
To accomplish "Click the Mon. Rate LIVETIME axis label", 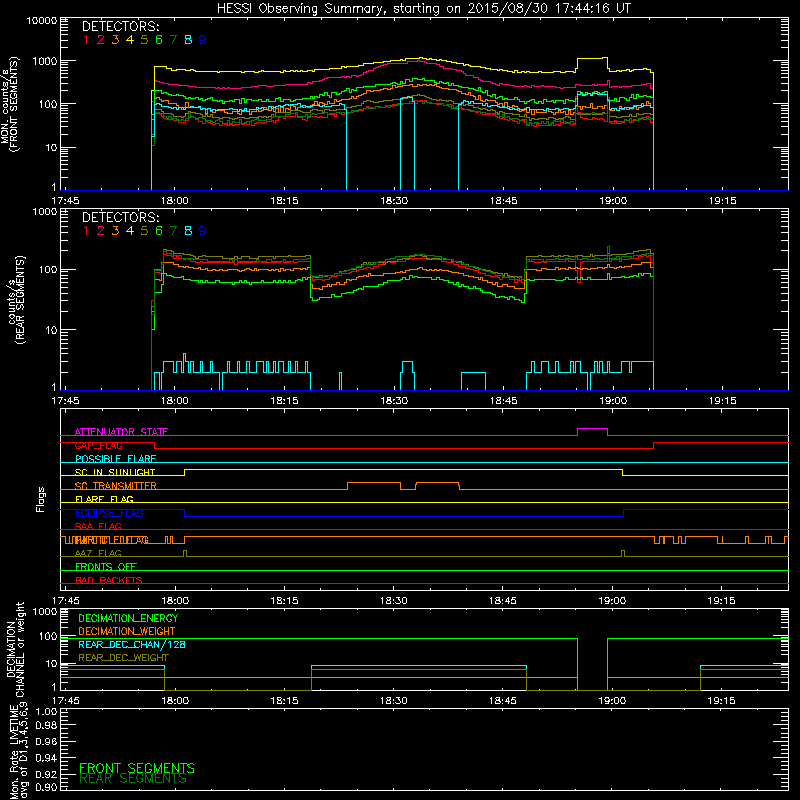I will pyautogui.click(x=18, y=751).
